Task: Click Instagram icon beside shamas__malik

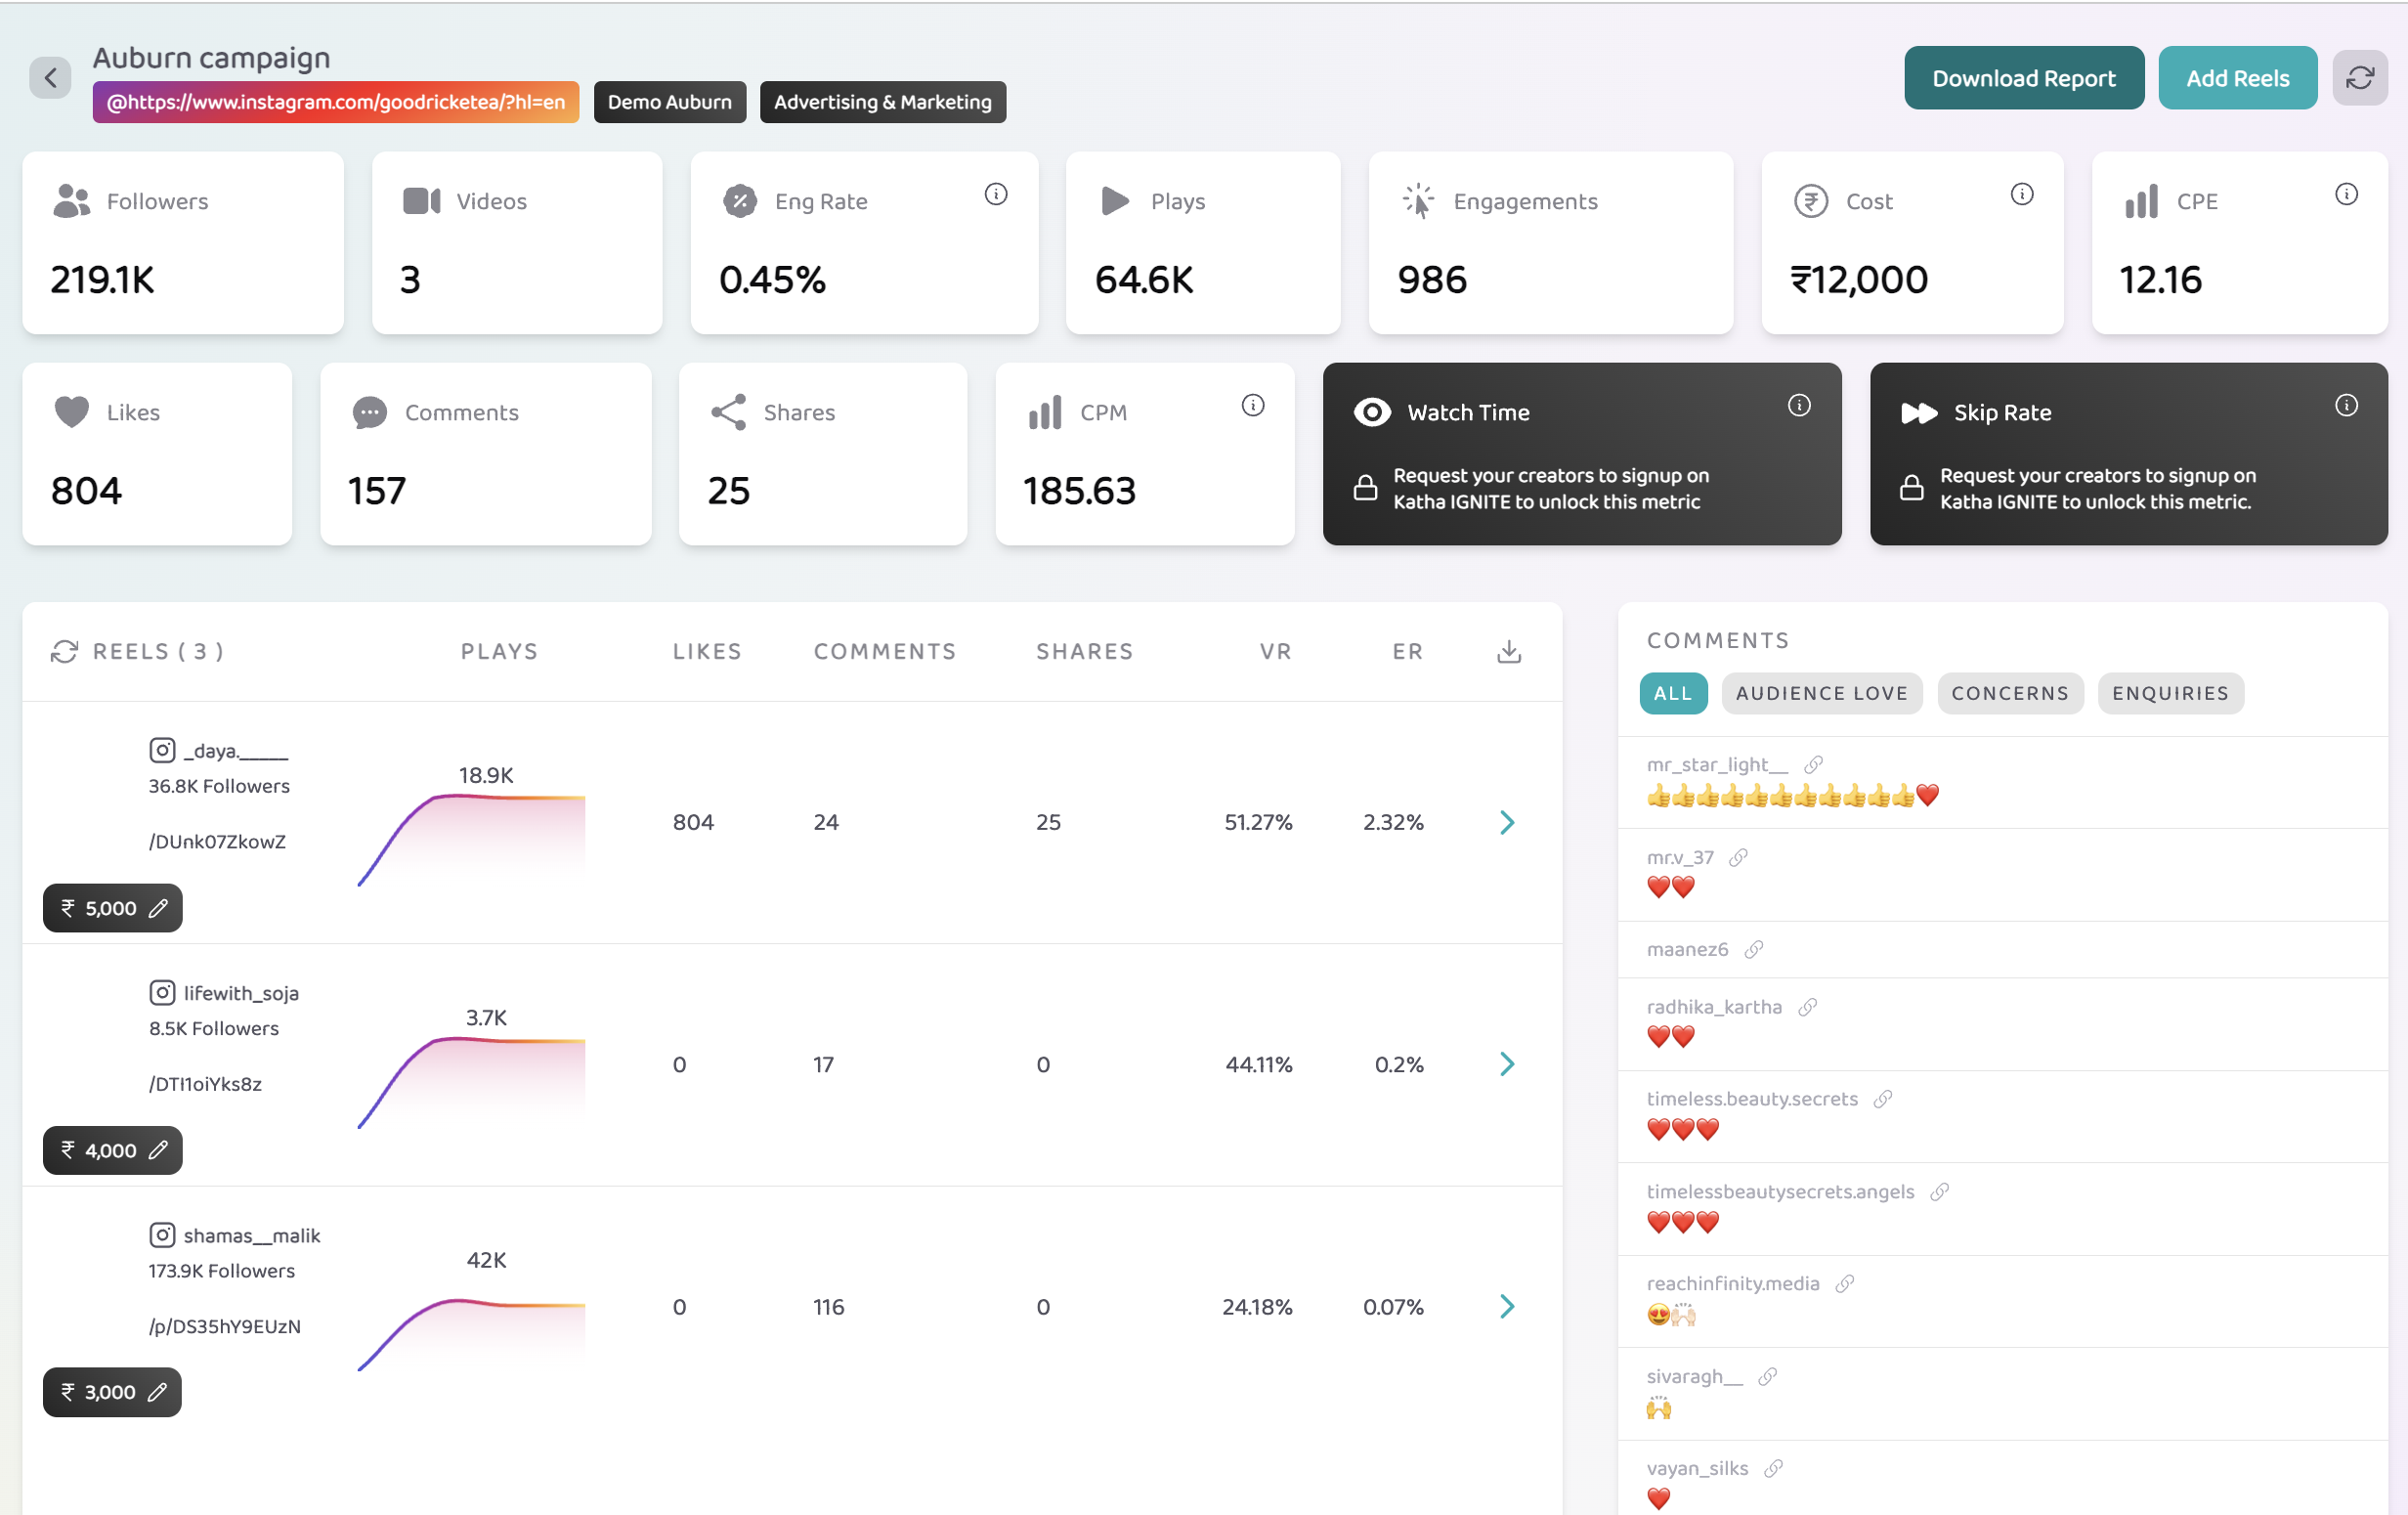Action: pyautogui.click(x=162, y=1235)
